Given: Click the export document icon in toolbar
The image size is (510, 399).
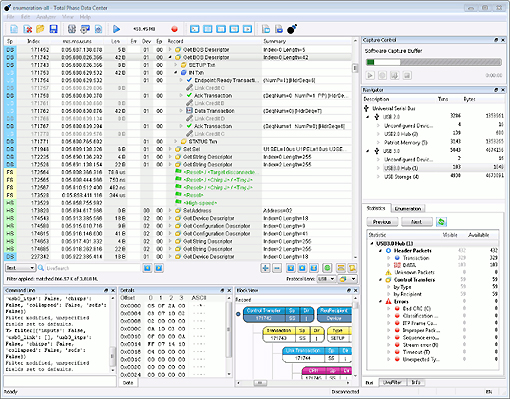Looking at the screenshot, I should pyautogui.click(x=266, y=29).
